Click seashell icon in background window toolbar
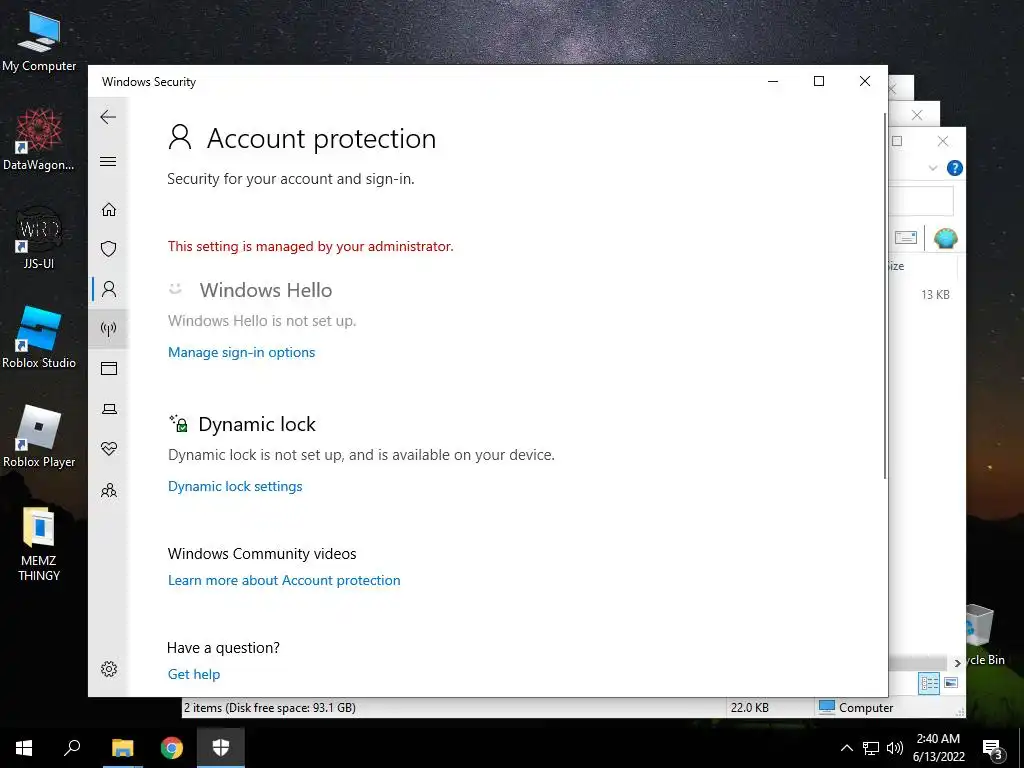This screenshot has width=1024, height=768. coord(945,238)
